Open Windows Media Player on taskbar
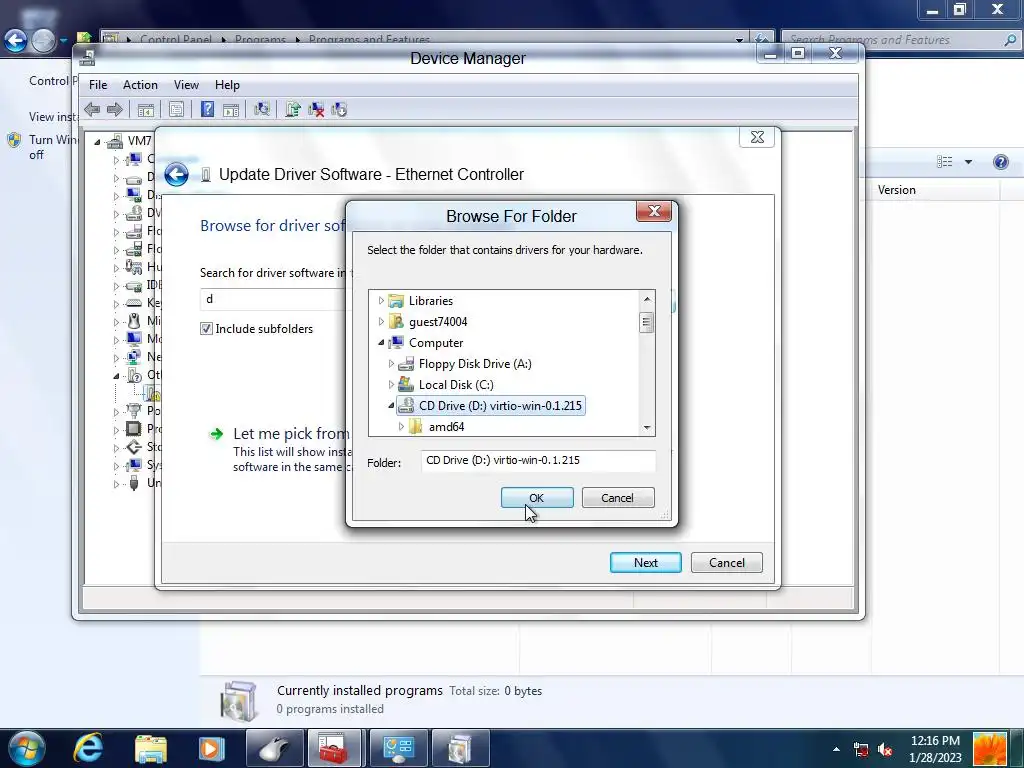The height and width of the screenshot is (768, 1024). (x=211, y=748)
